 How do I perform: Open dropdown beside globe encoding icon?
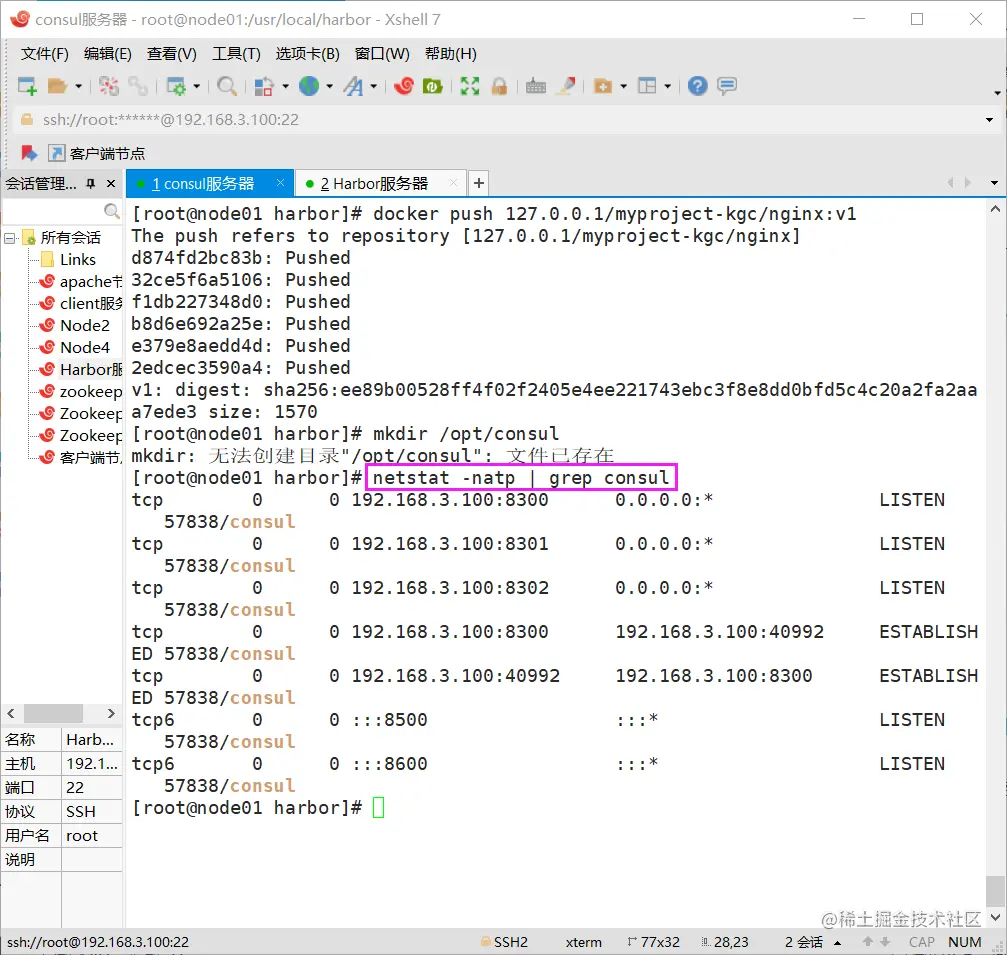pyautogui.click(x=329, y=85)
